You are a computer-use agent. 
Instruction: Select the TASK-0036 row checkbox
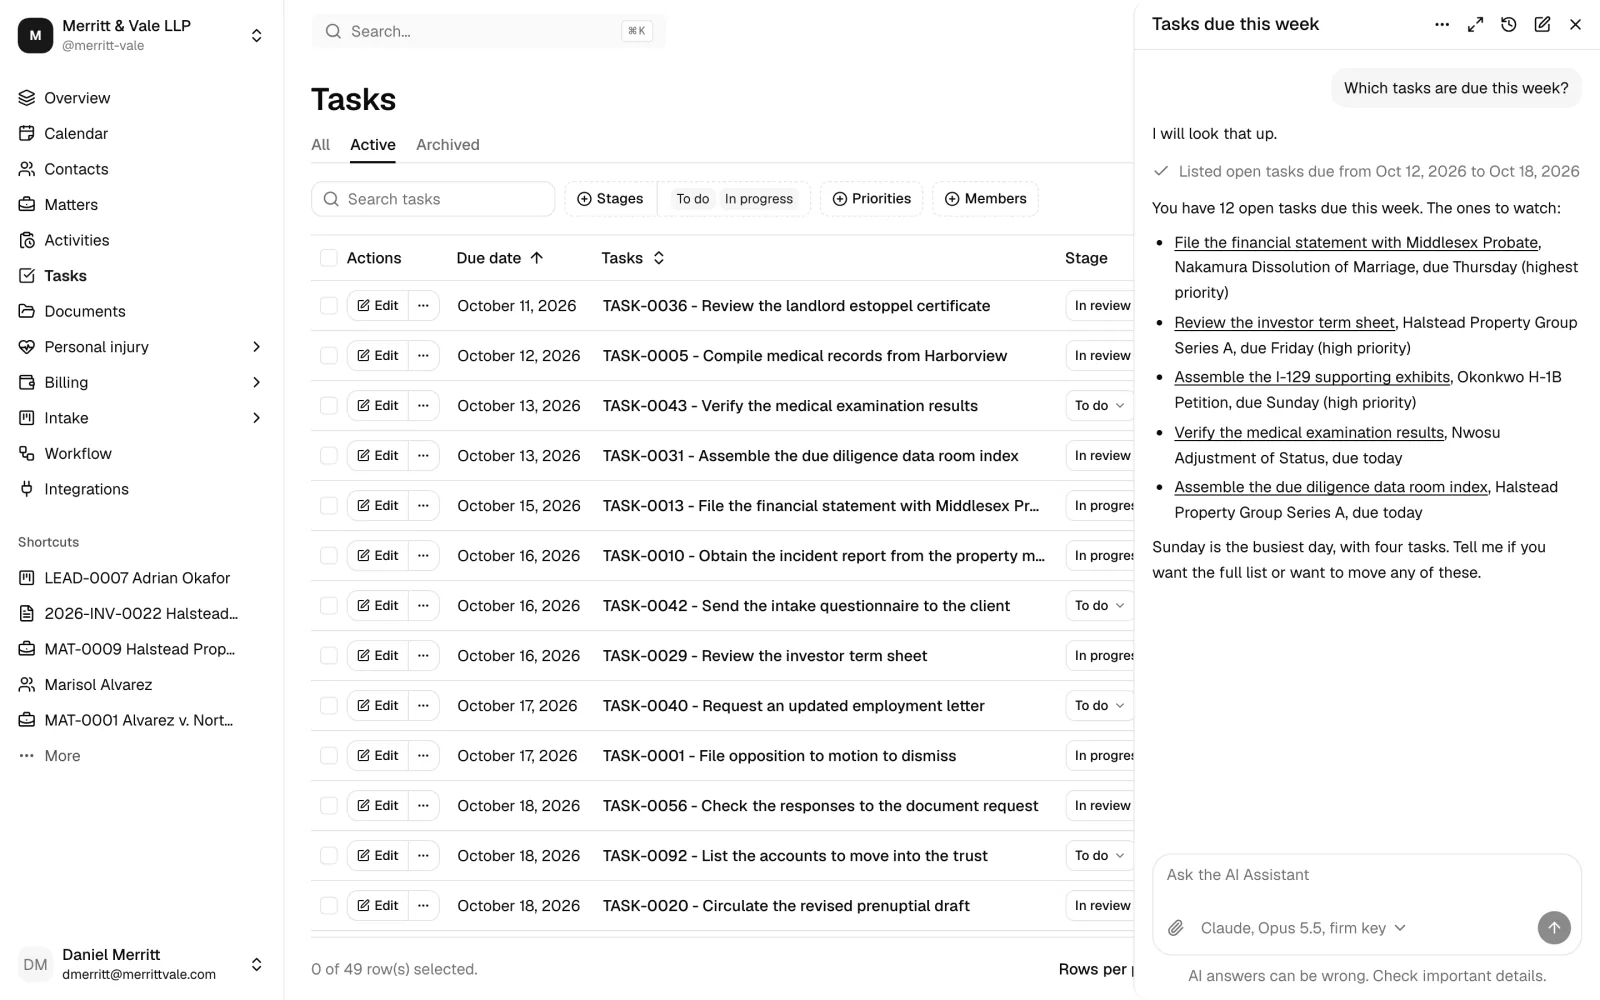(x=329, y=306)
